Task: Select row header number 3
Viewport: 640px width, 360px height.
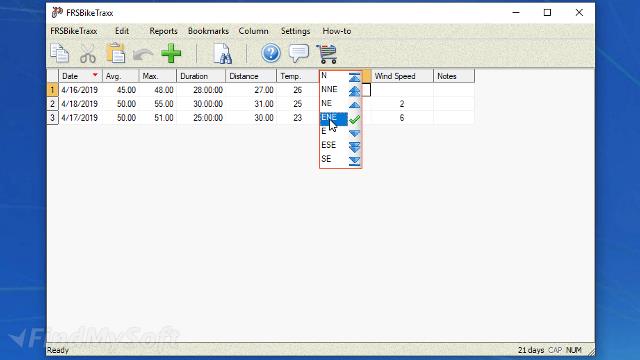Action: coord(52,118)
